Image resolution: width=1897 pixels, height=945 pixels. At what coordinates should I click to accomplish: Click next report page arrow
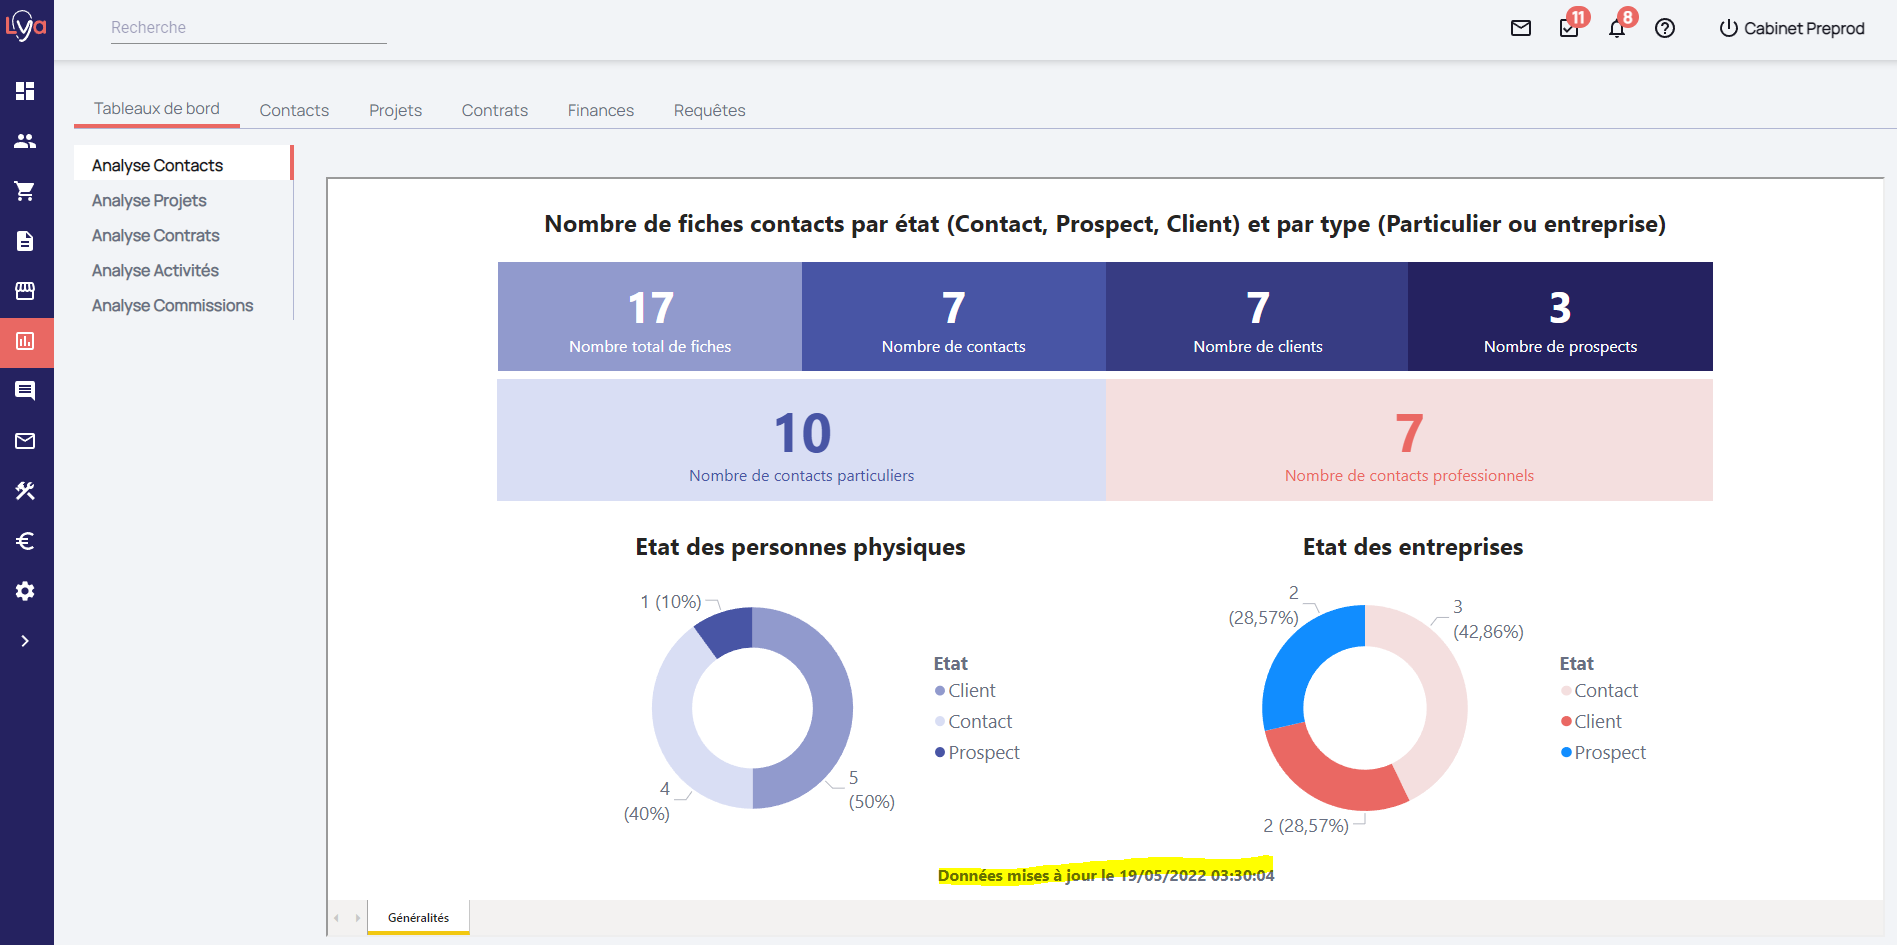coord(357,918)
